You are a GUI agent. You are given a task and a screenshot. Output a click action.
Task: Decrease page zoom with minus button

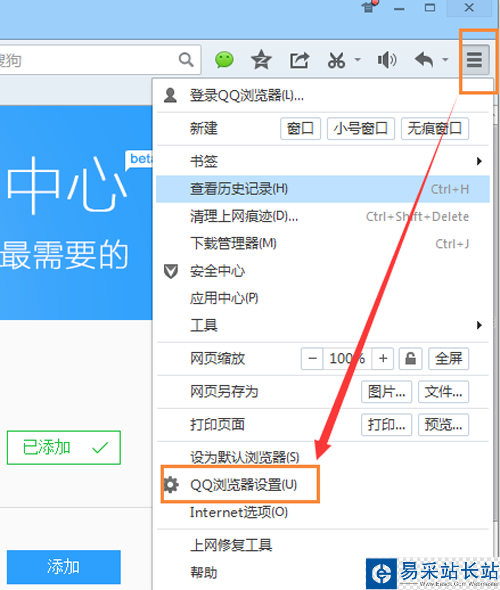click(312, 358)
